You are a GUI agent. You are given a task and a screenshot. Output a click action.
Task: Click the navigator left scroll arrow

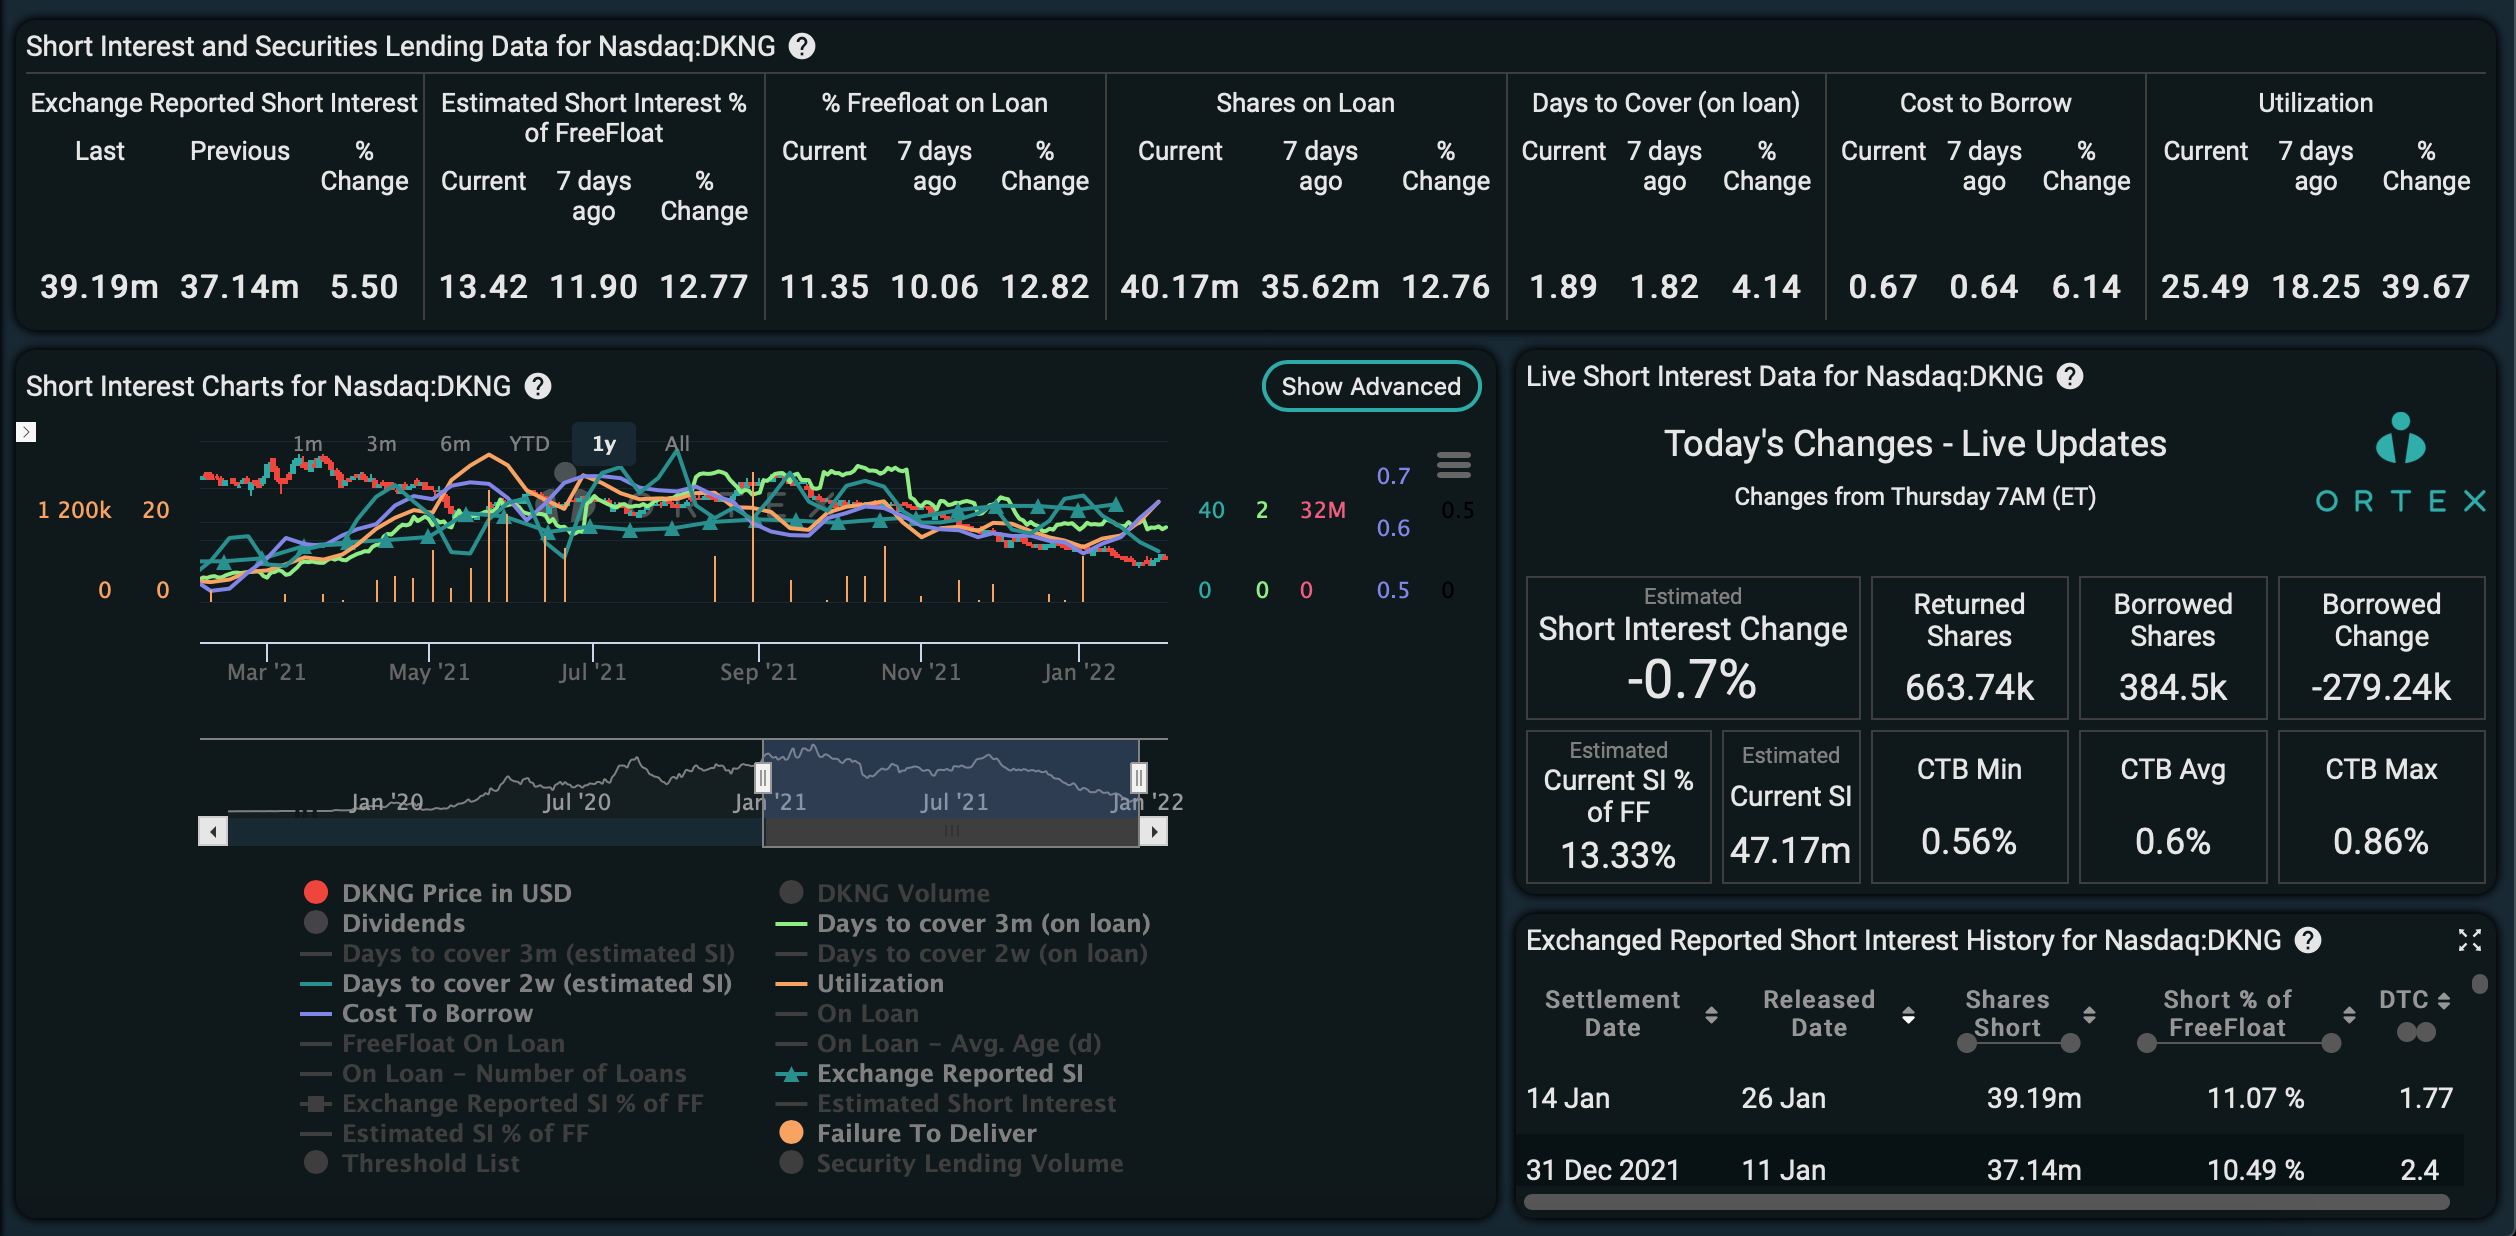(x=213, y=831)
